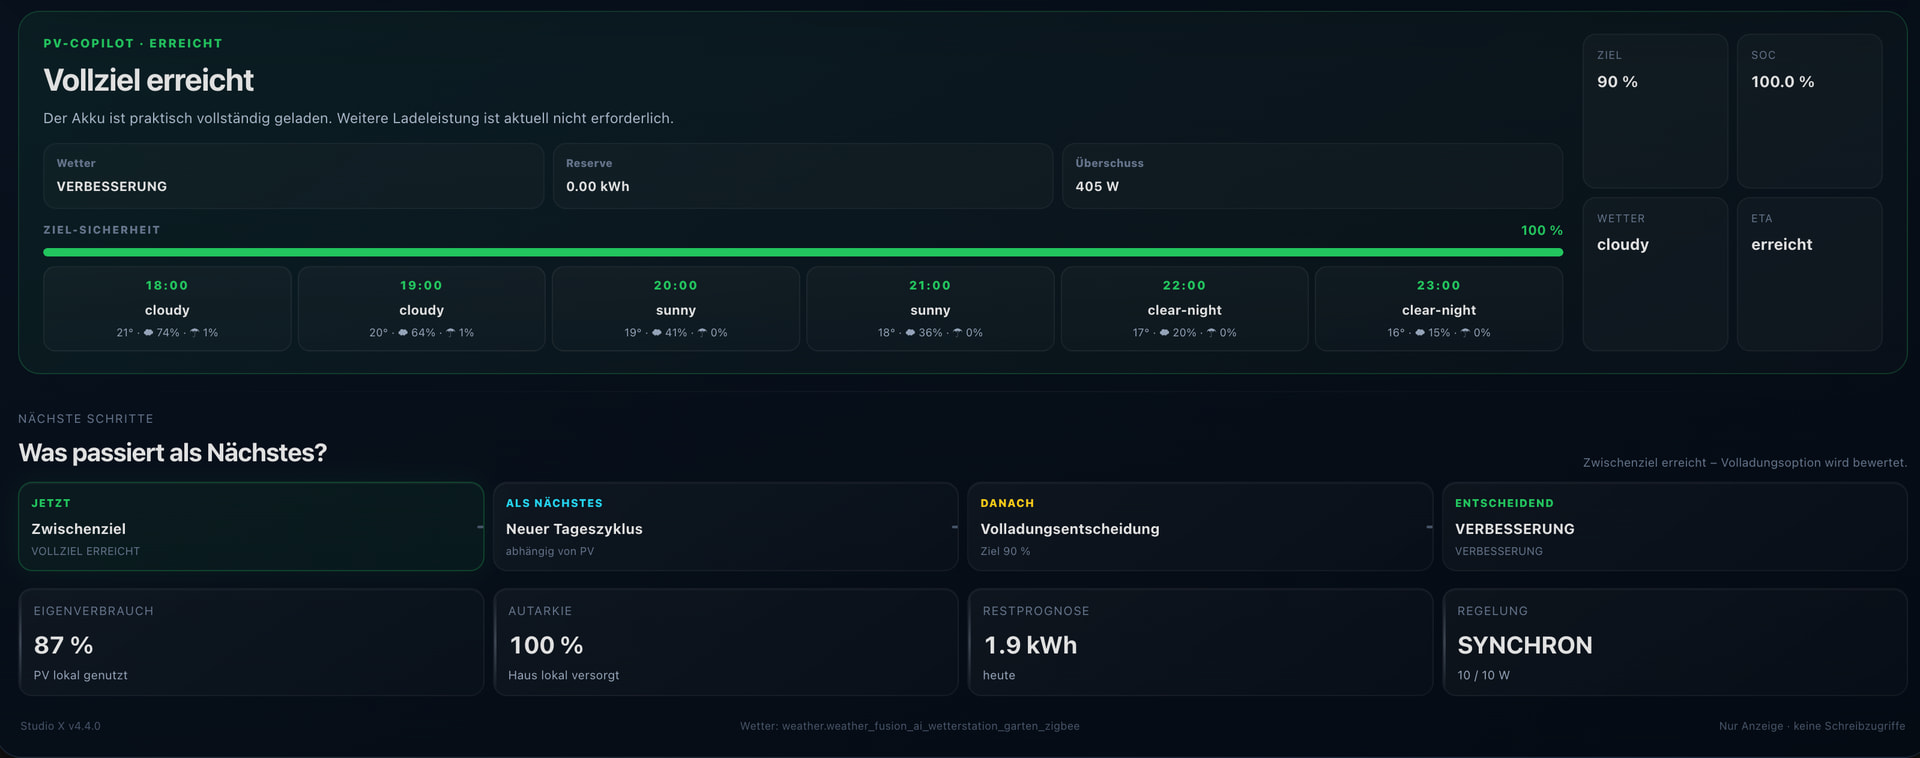This screenshot has height=758, width=1920.
Task: Click the 21:00 time label
Action: [x=930, y=286]
